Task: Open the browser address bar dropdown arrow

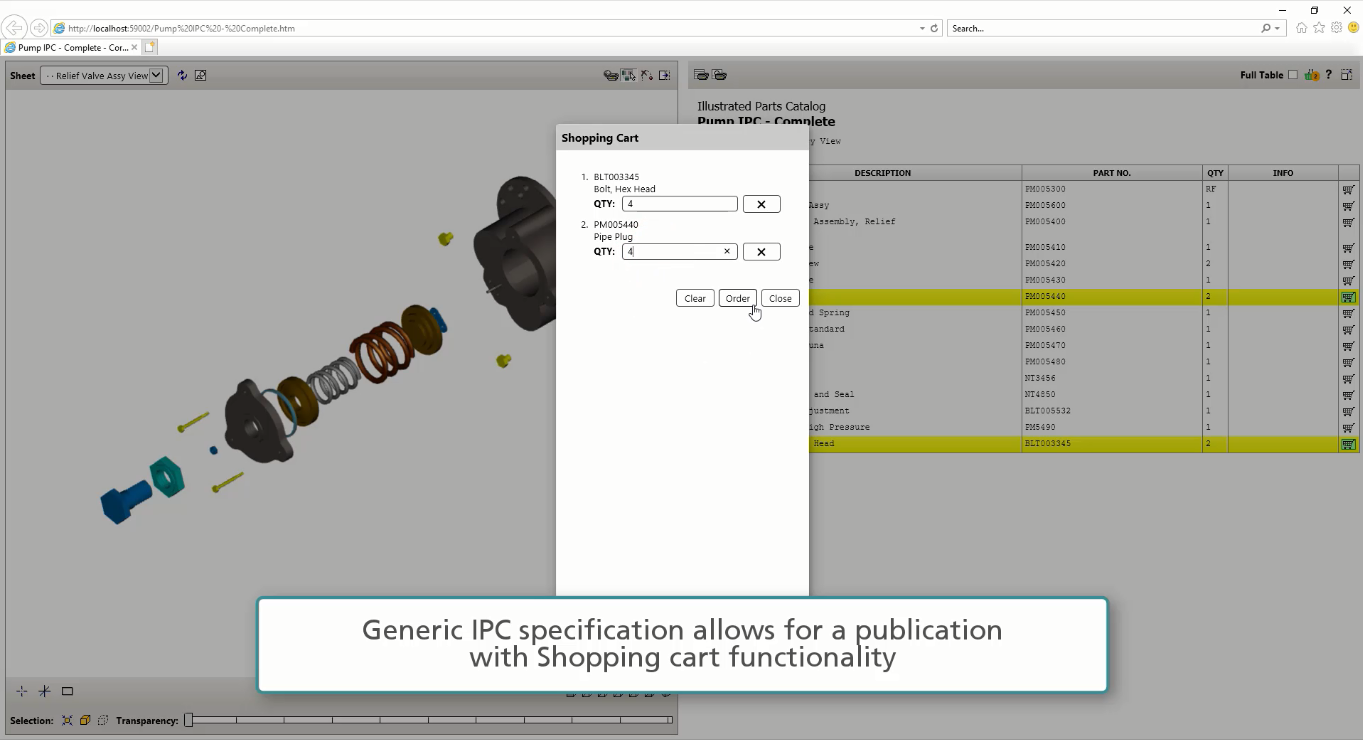Action: pyautogui.click(x=922, y=28)
